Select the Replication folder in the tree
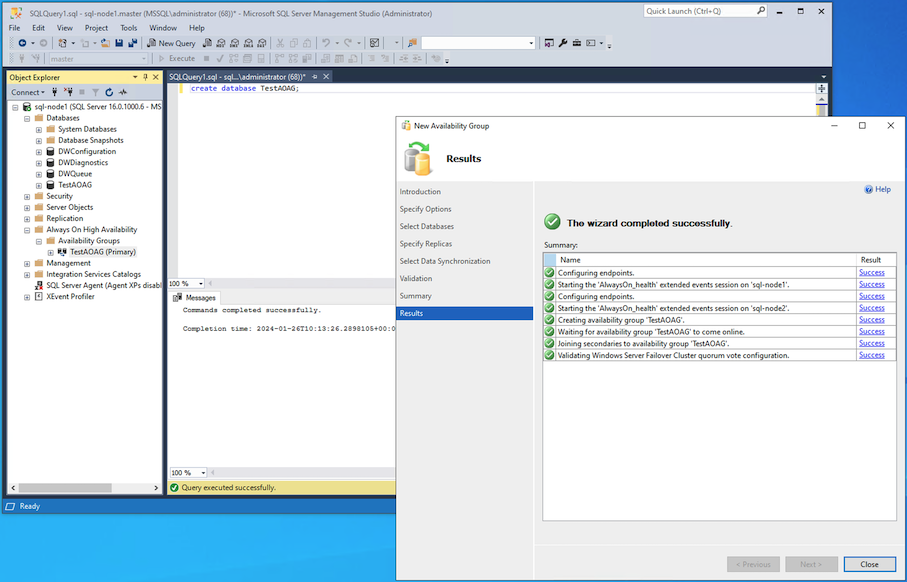907x582 pixels. point(65,218)
